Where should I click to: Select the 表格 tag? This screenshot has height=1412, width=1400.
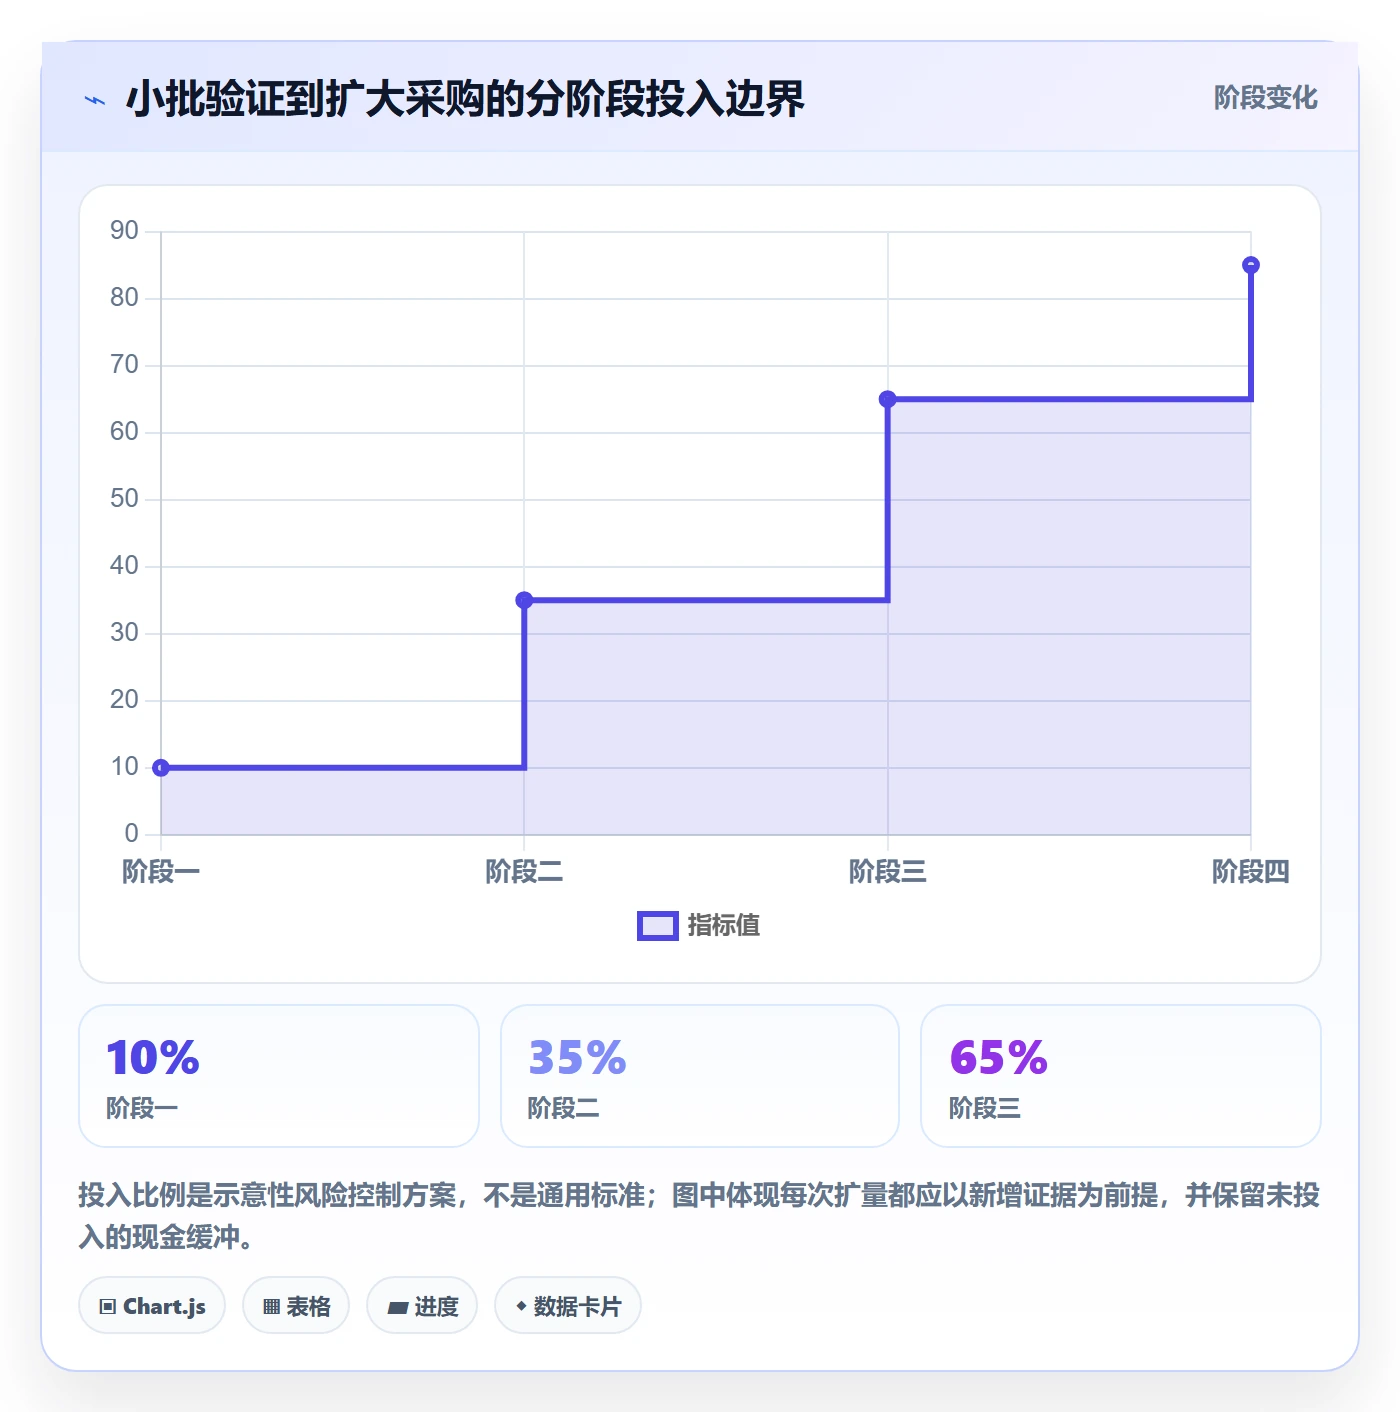[x=296, y=1305]
